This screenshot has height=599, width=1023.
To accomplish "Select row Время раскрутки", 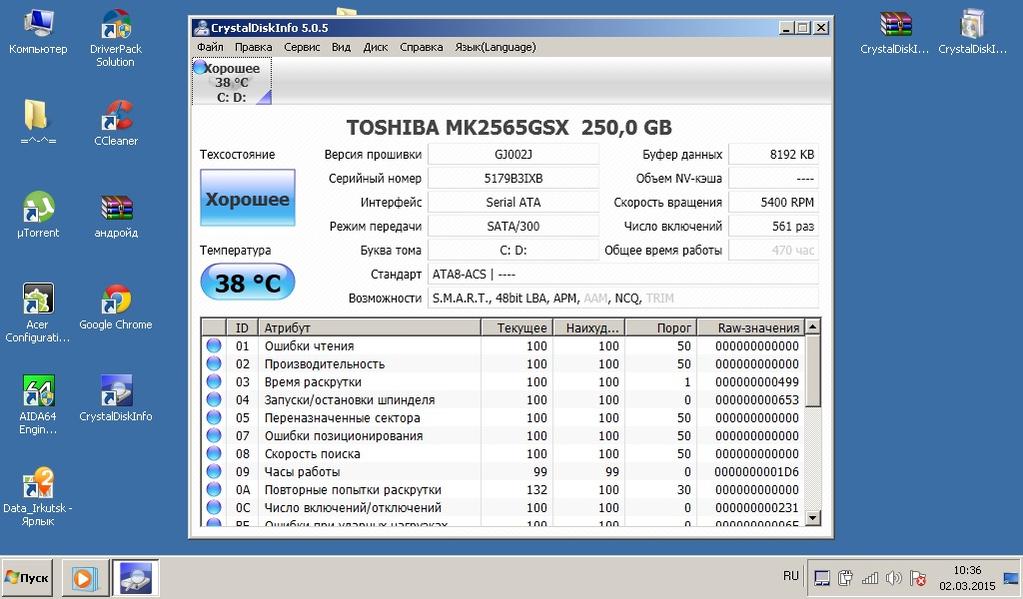I will pyautogui.click(x=504, y=382).
